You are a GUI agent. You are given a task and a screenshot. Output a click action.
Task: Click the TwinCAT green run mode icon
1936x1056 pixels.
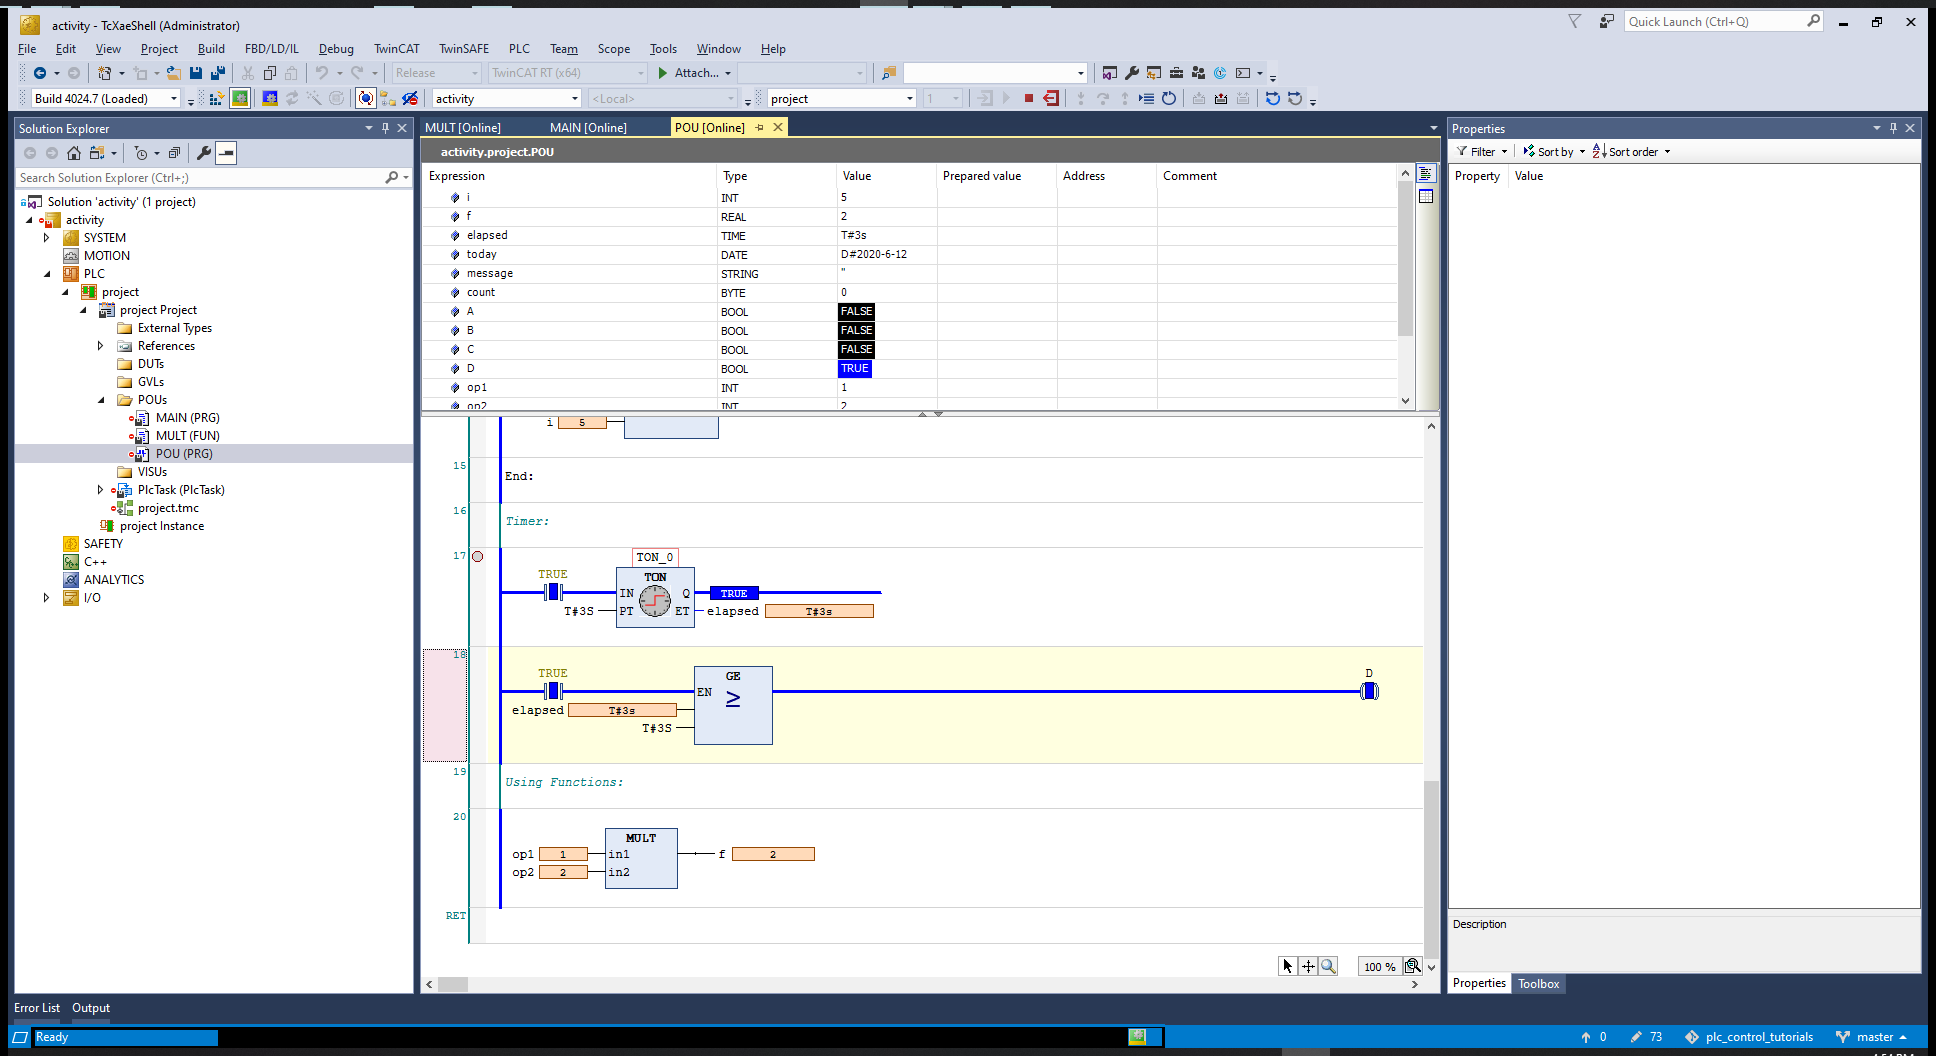(x=240, y=98)
